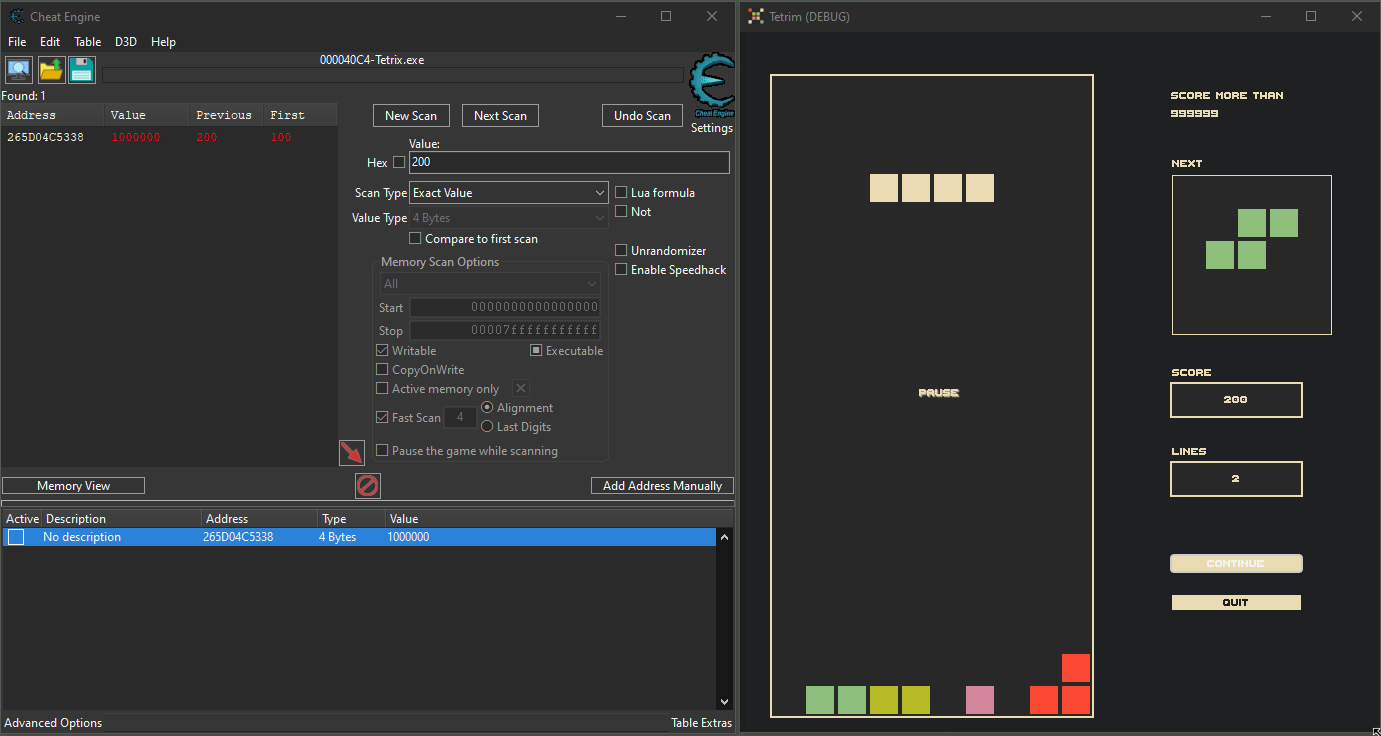Screen dimensions: 1381x736
Task: Open the D3D menu
Action: [x=126, y=42]
